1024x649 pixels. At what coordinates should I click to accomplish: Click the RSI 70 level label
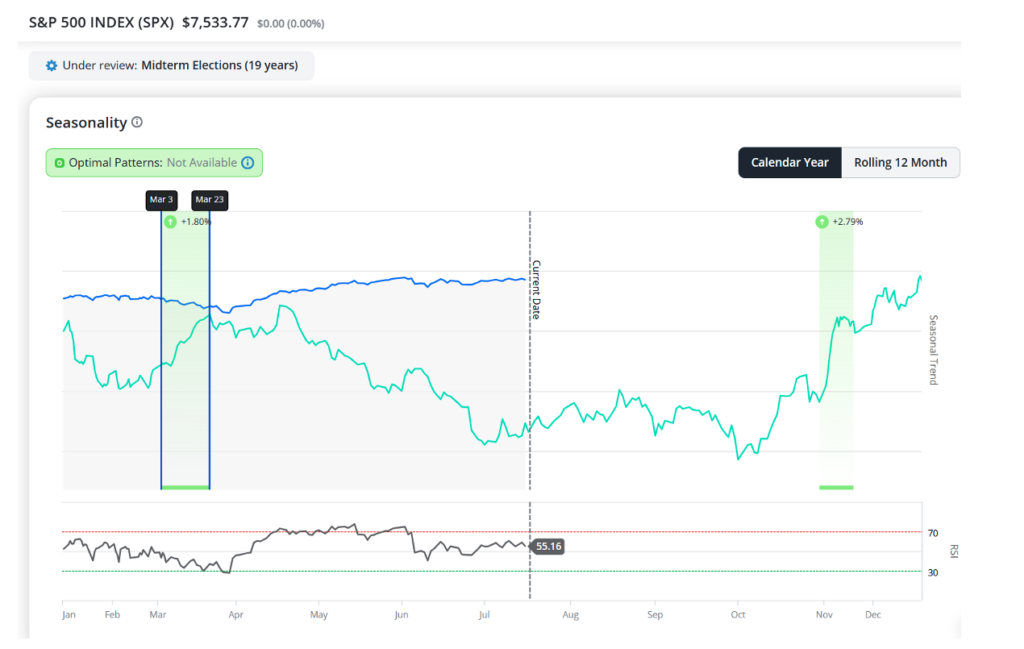pos(933,533)
